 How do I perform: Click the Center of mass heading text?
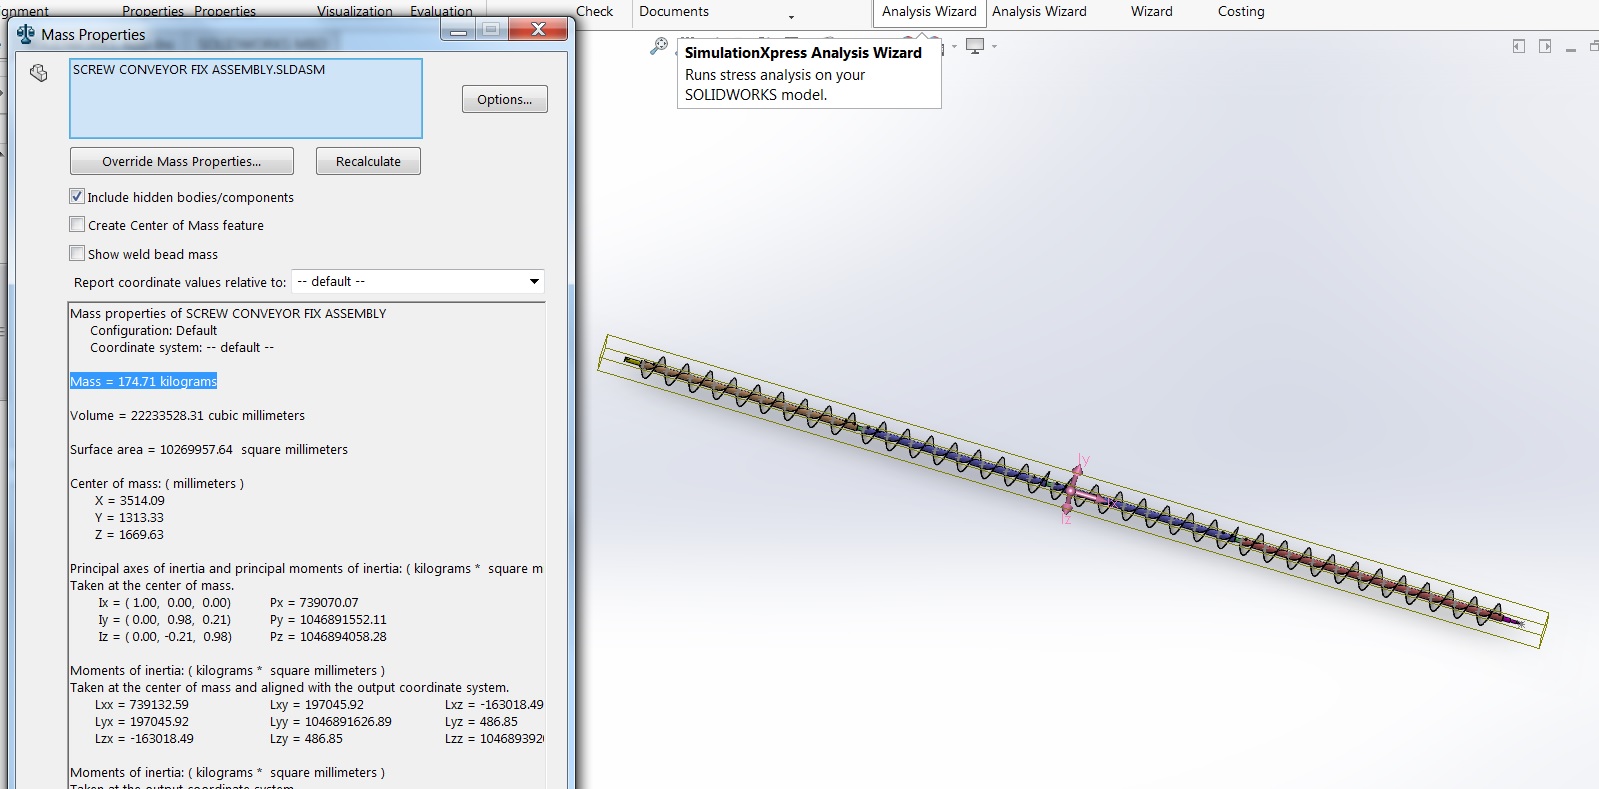click(157, 483)
